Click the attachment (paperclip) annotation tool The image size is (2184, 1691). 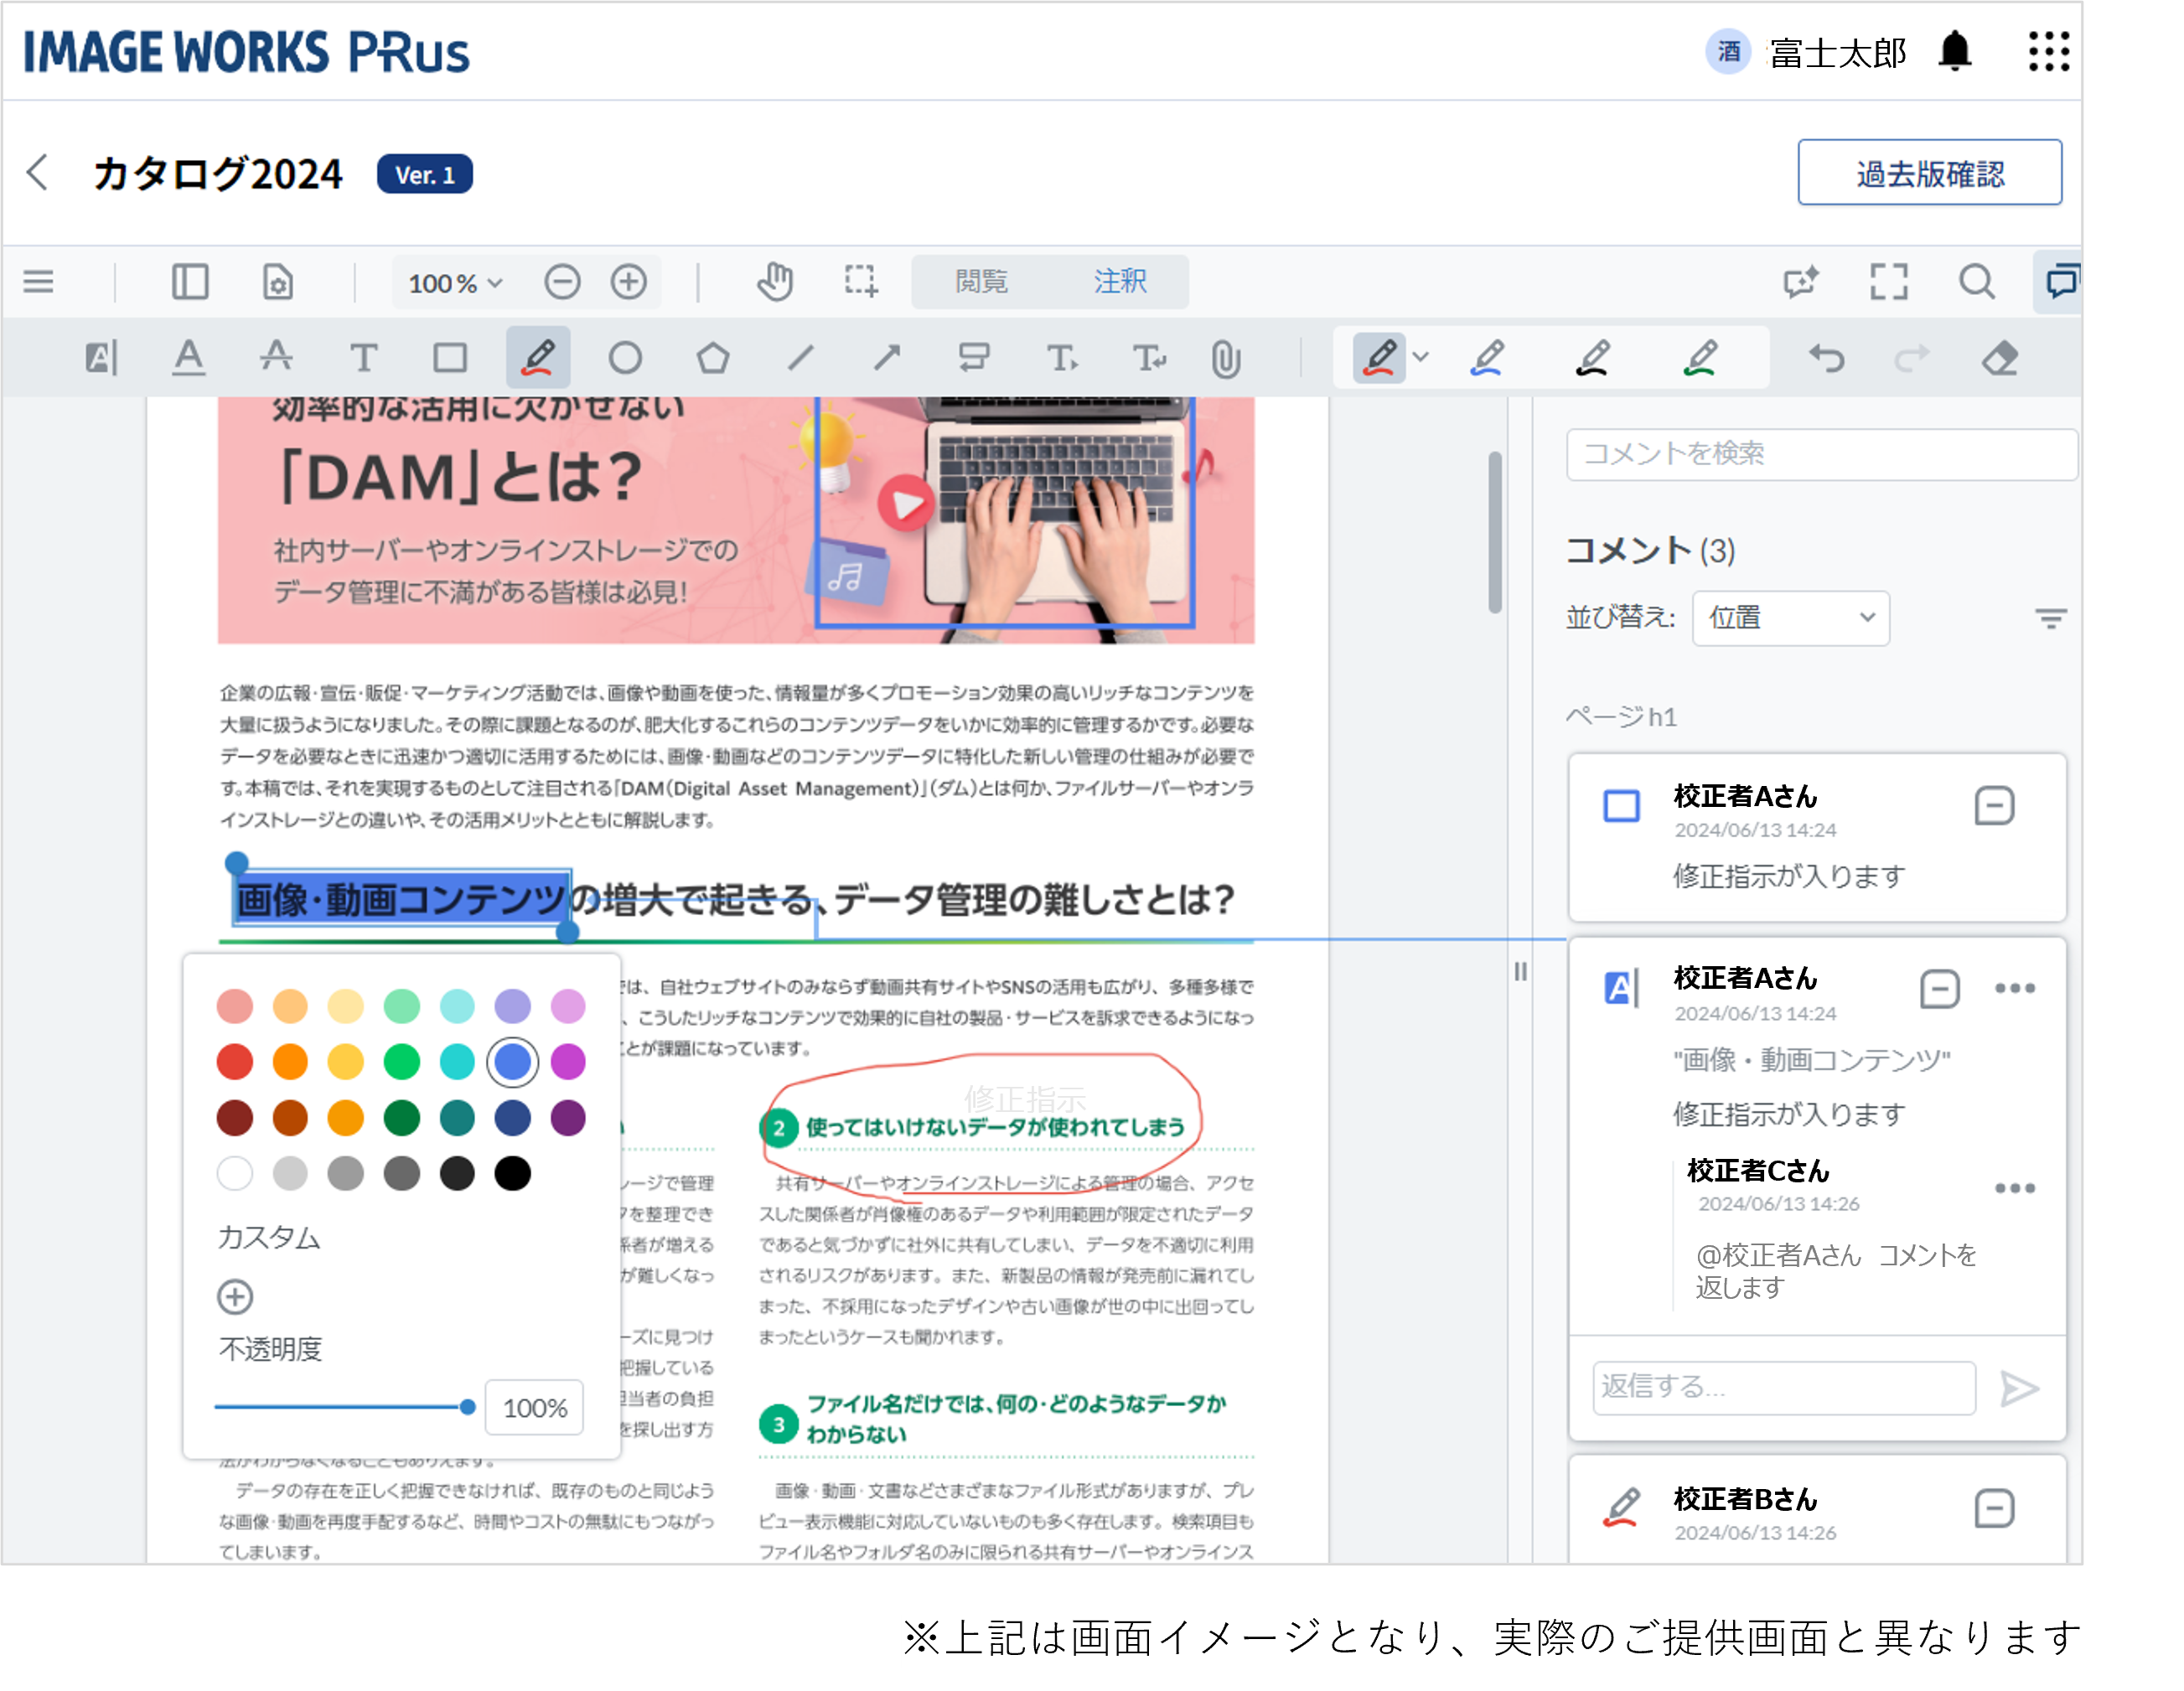pyautogui.click(x=1226, y=357)
